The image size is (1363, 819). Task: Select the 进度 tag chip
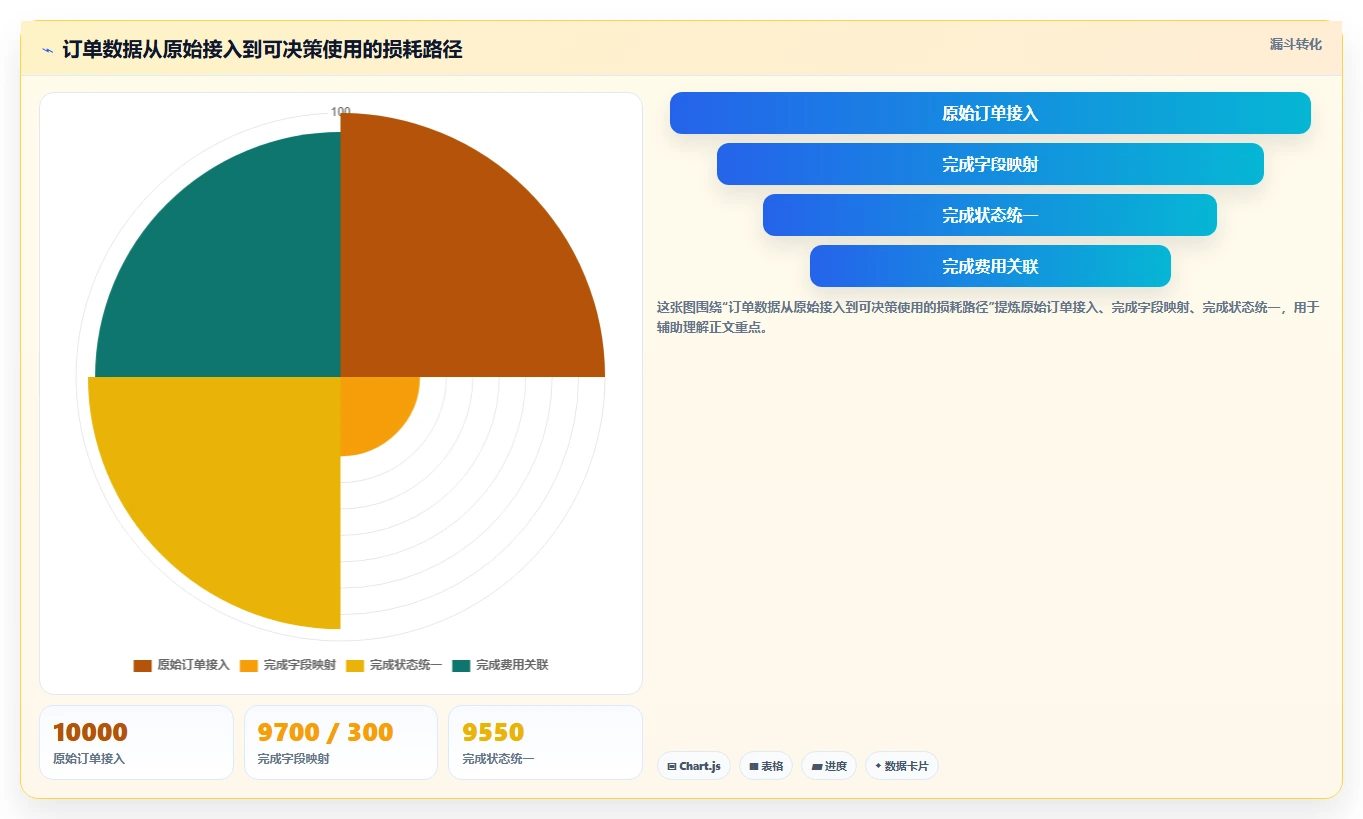click(829, 766)
